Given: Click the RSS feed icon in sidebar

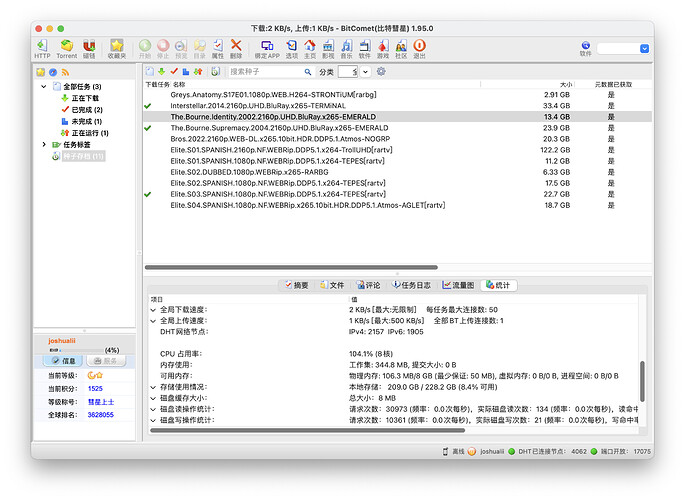Looking at the screenshot, I should click(x=65, y=72).
